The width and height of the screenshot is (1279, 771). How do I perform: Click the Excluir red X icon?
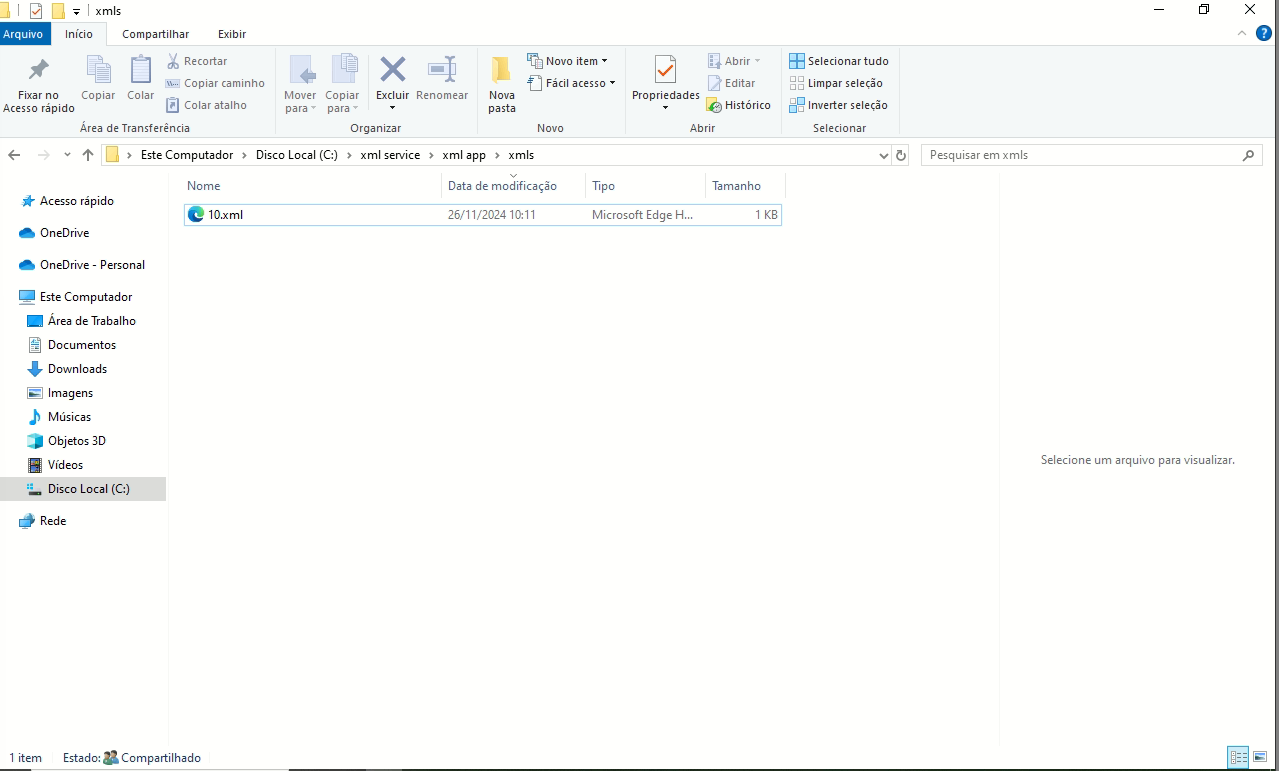tap(392, 70)
